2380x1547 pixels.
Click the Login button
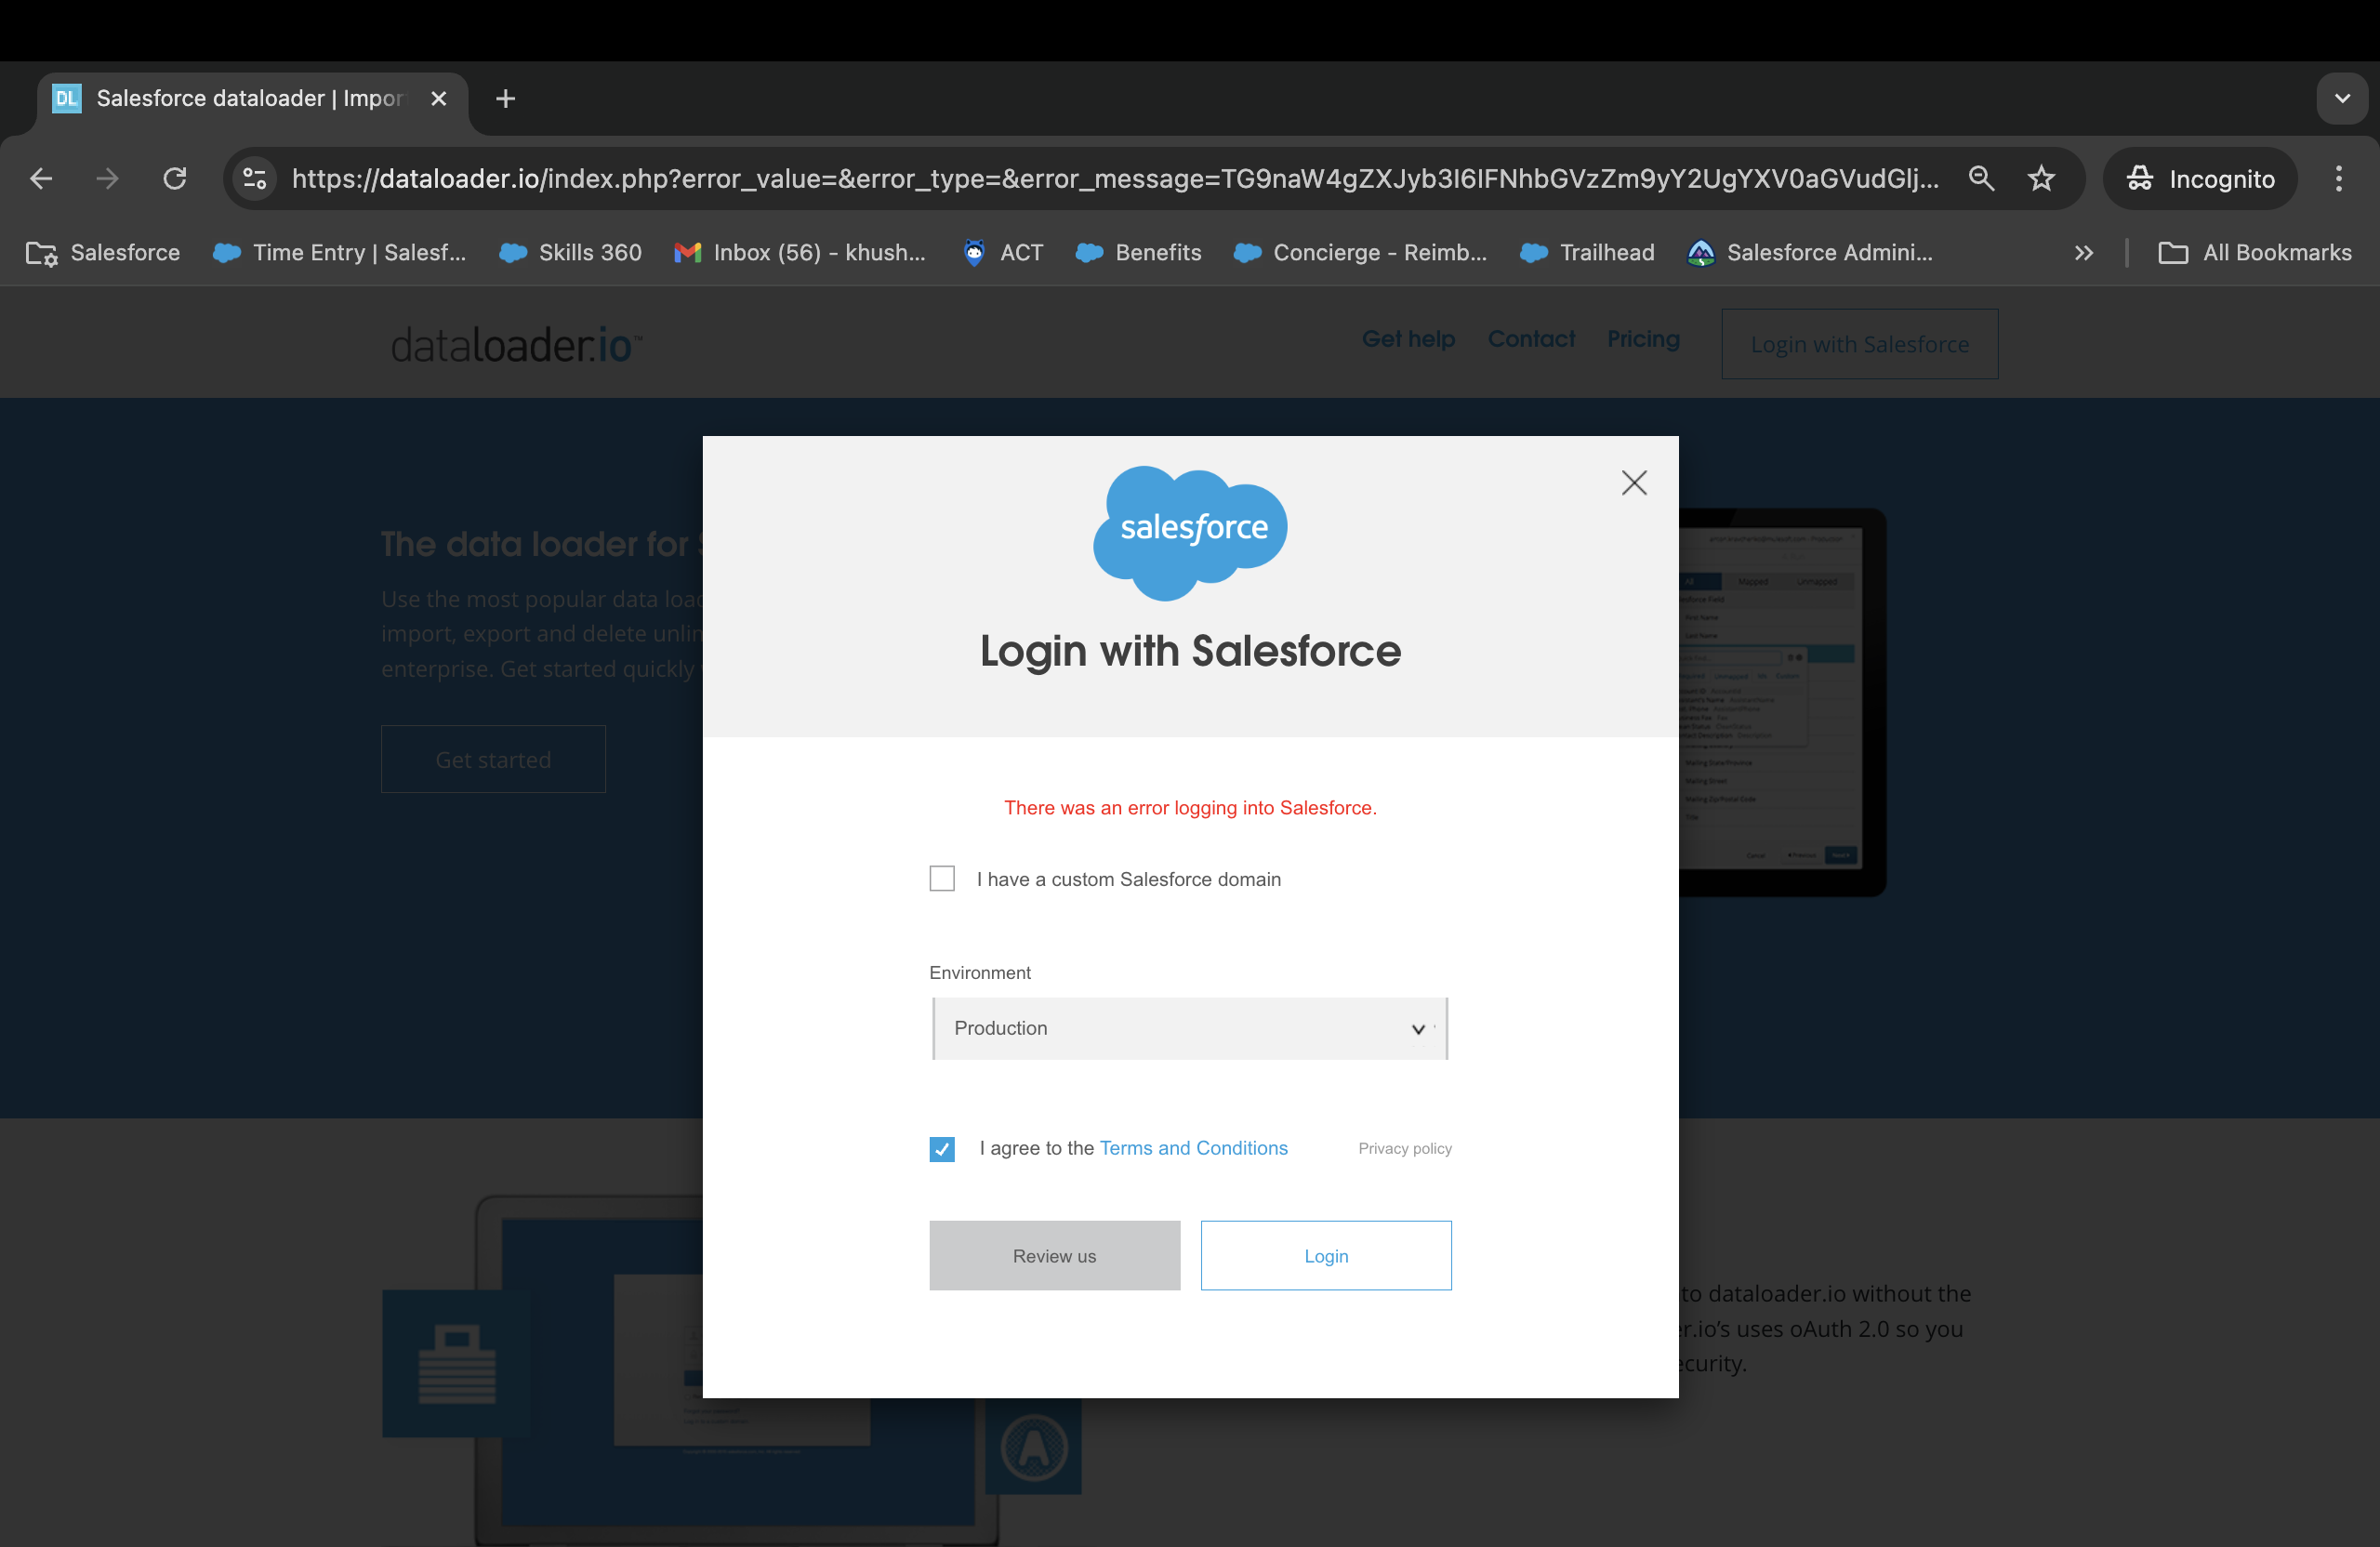coord(1325,1255)
